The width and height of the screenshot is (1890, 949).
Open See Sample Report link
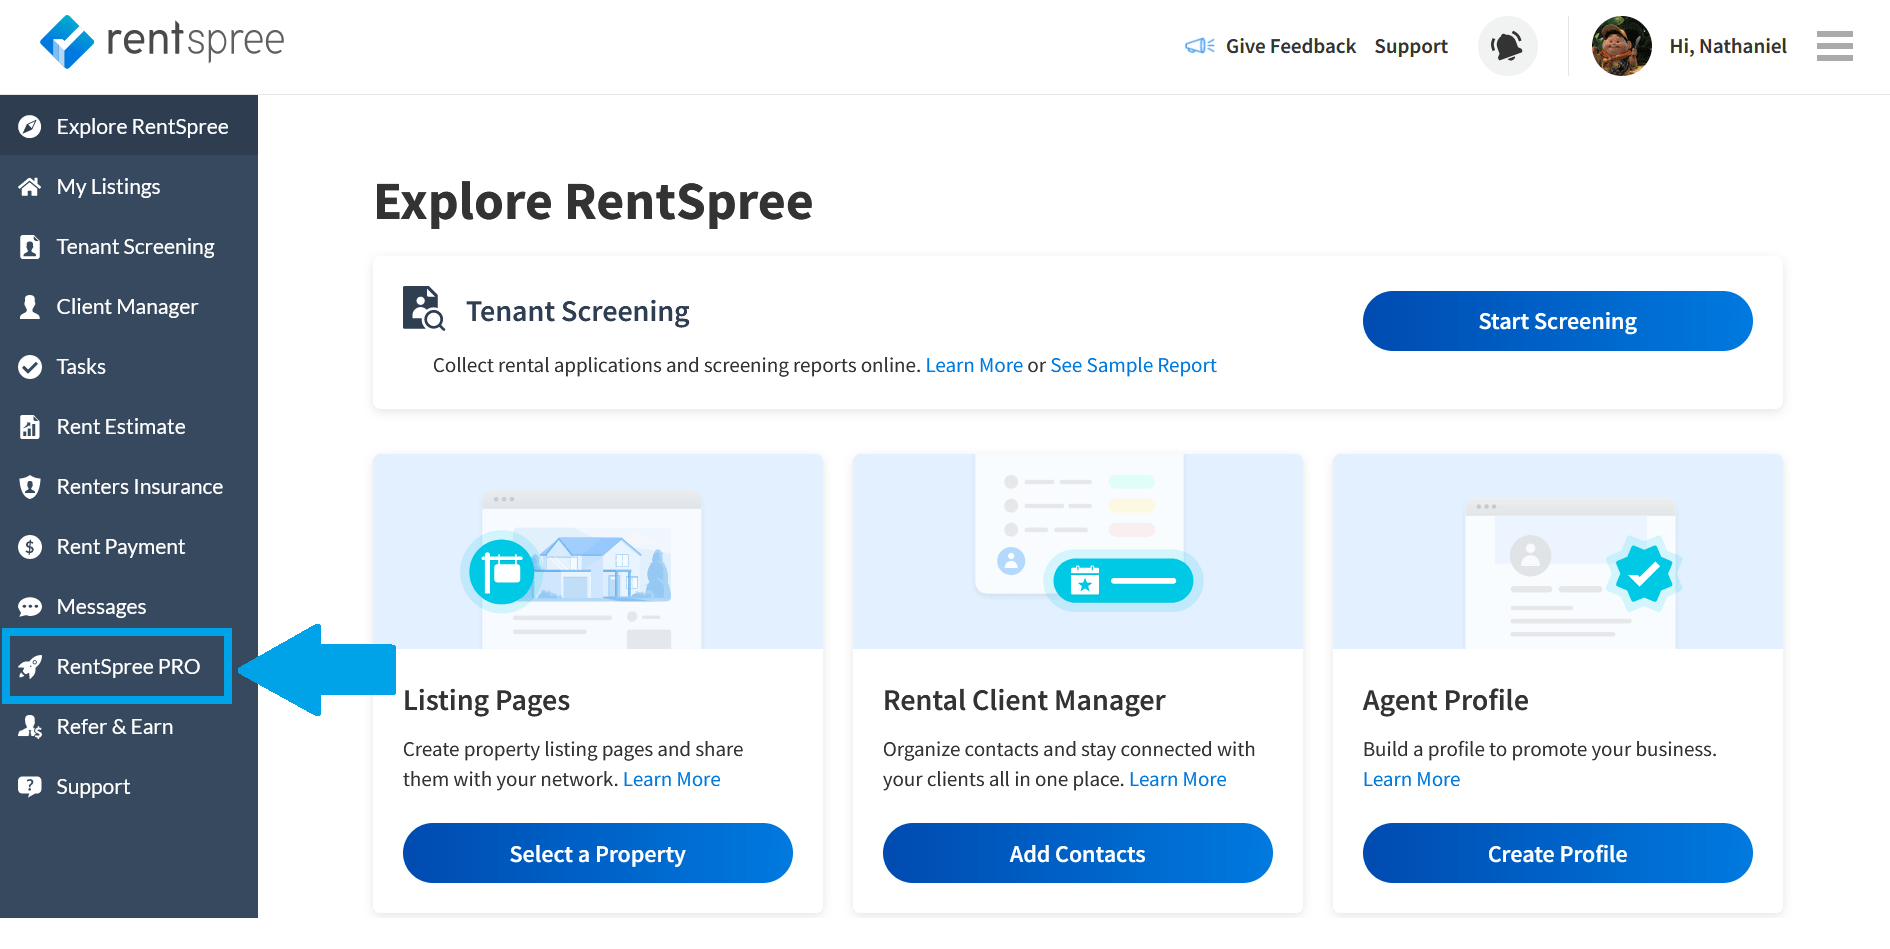(x=1133, y=365)
